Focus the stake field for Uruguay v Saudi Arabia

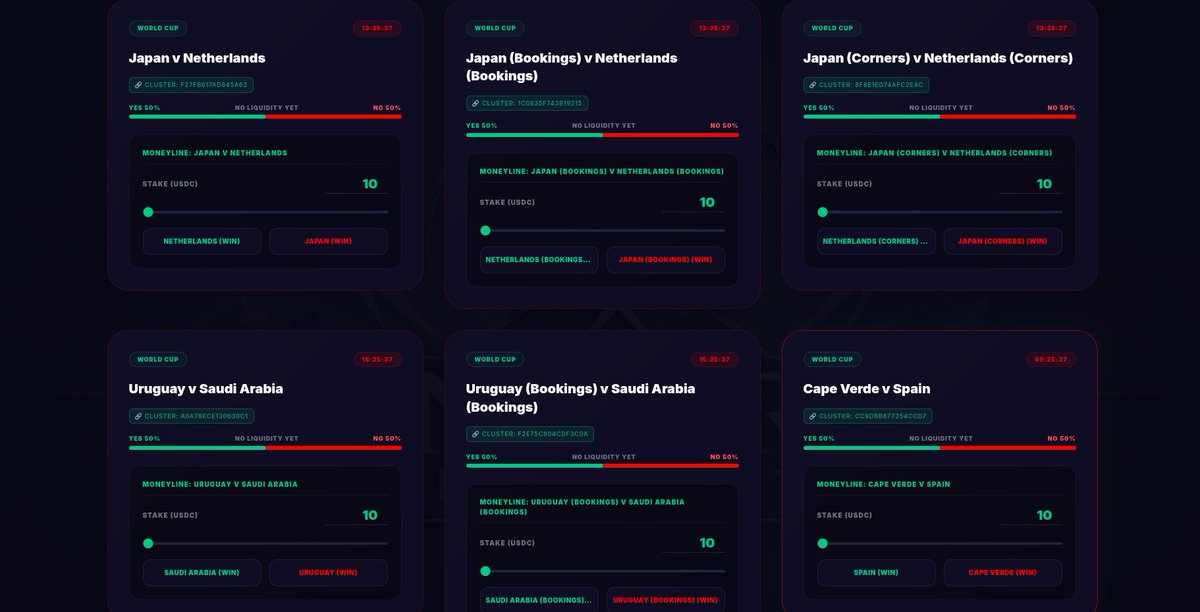pyautogui.click(x=356, y=515)
